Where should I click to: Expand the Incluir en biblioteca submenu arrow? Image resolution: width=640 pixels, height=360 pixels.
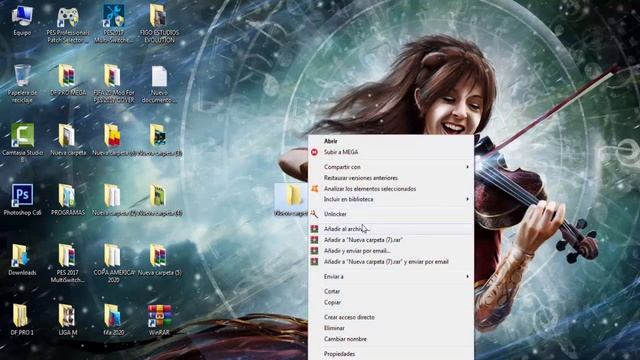(x=467, y=199)
